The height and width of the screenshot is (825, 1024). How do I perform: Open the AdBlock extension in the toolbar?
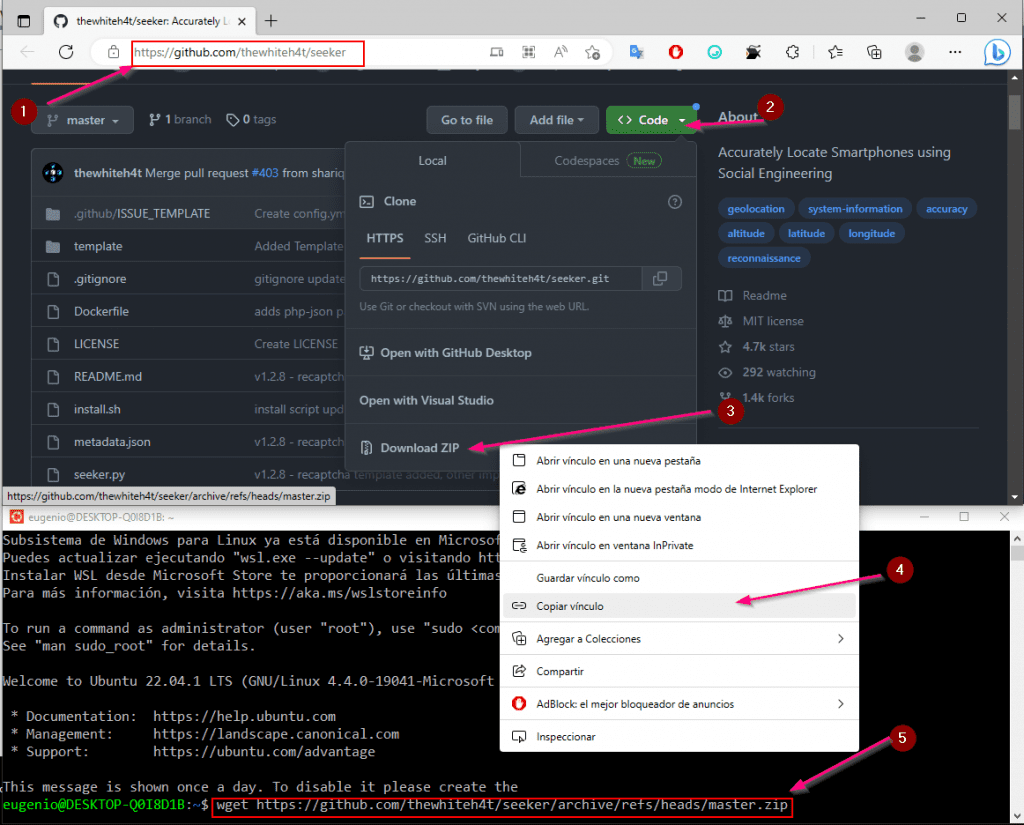pyautogui.click(x=675, y=52)
